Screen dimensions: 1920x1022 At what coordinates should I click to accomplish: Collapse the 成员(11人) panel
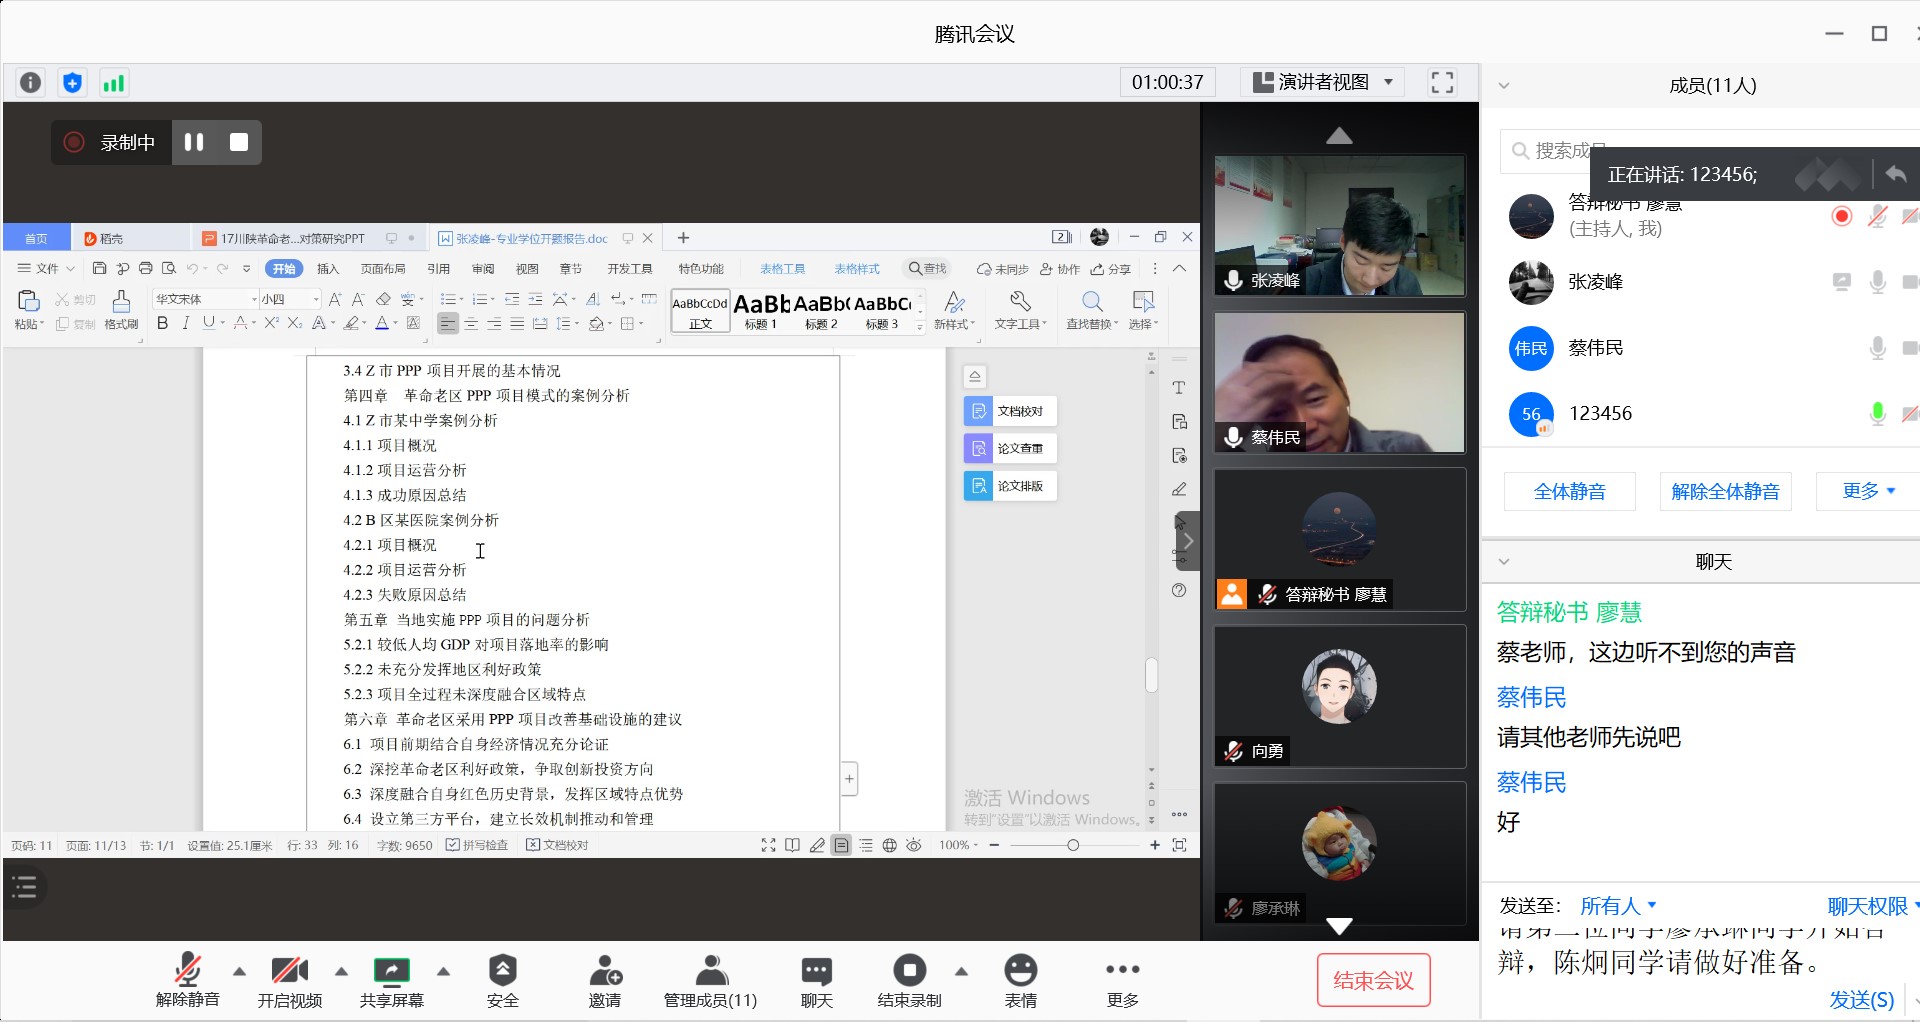(1504, 85)
